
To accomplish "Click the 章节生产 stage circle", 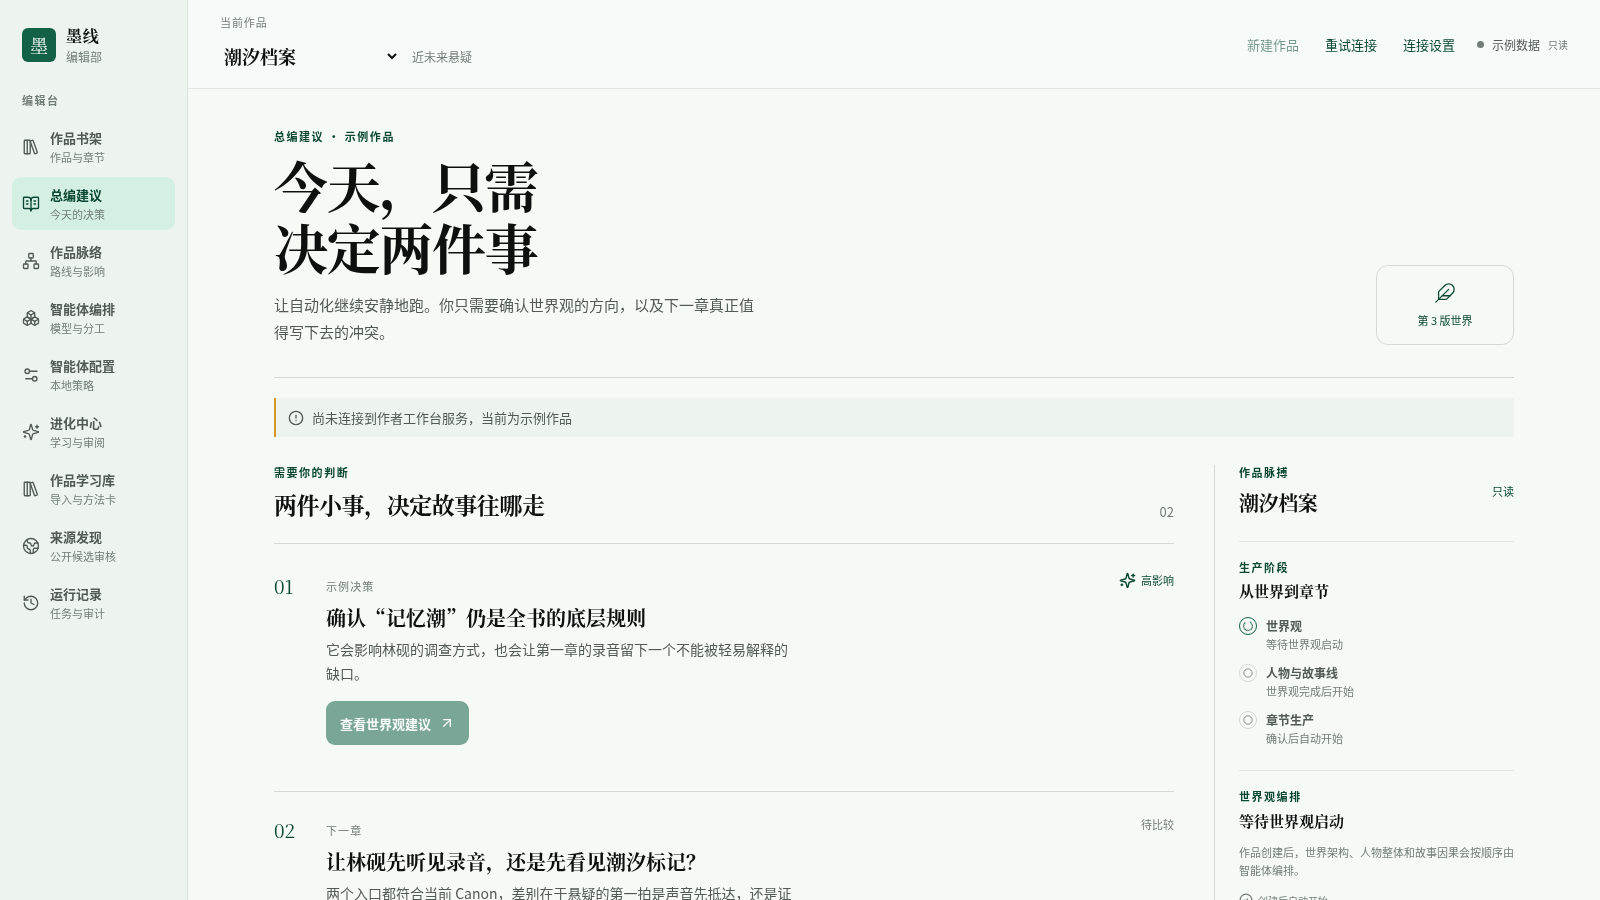I will pos(1248,720).
